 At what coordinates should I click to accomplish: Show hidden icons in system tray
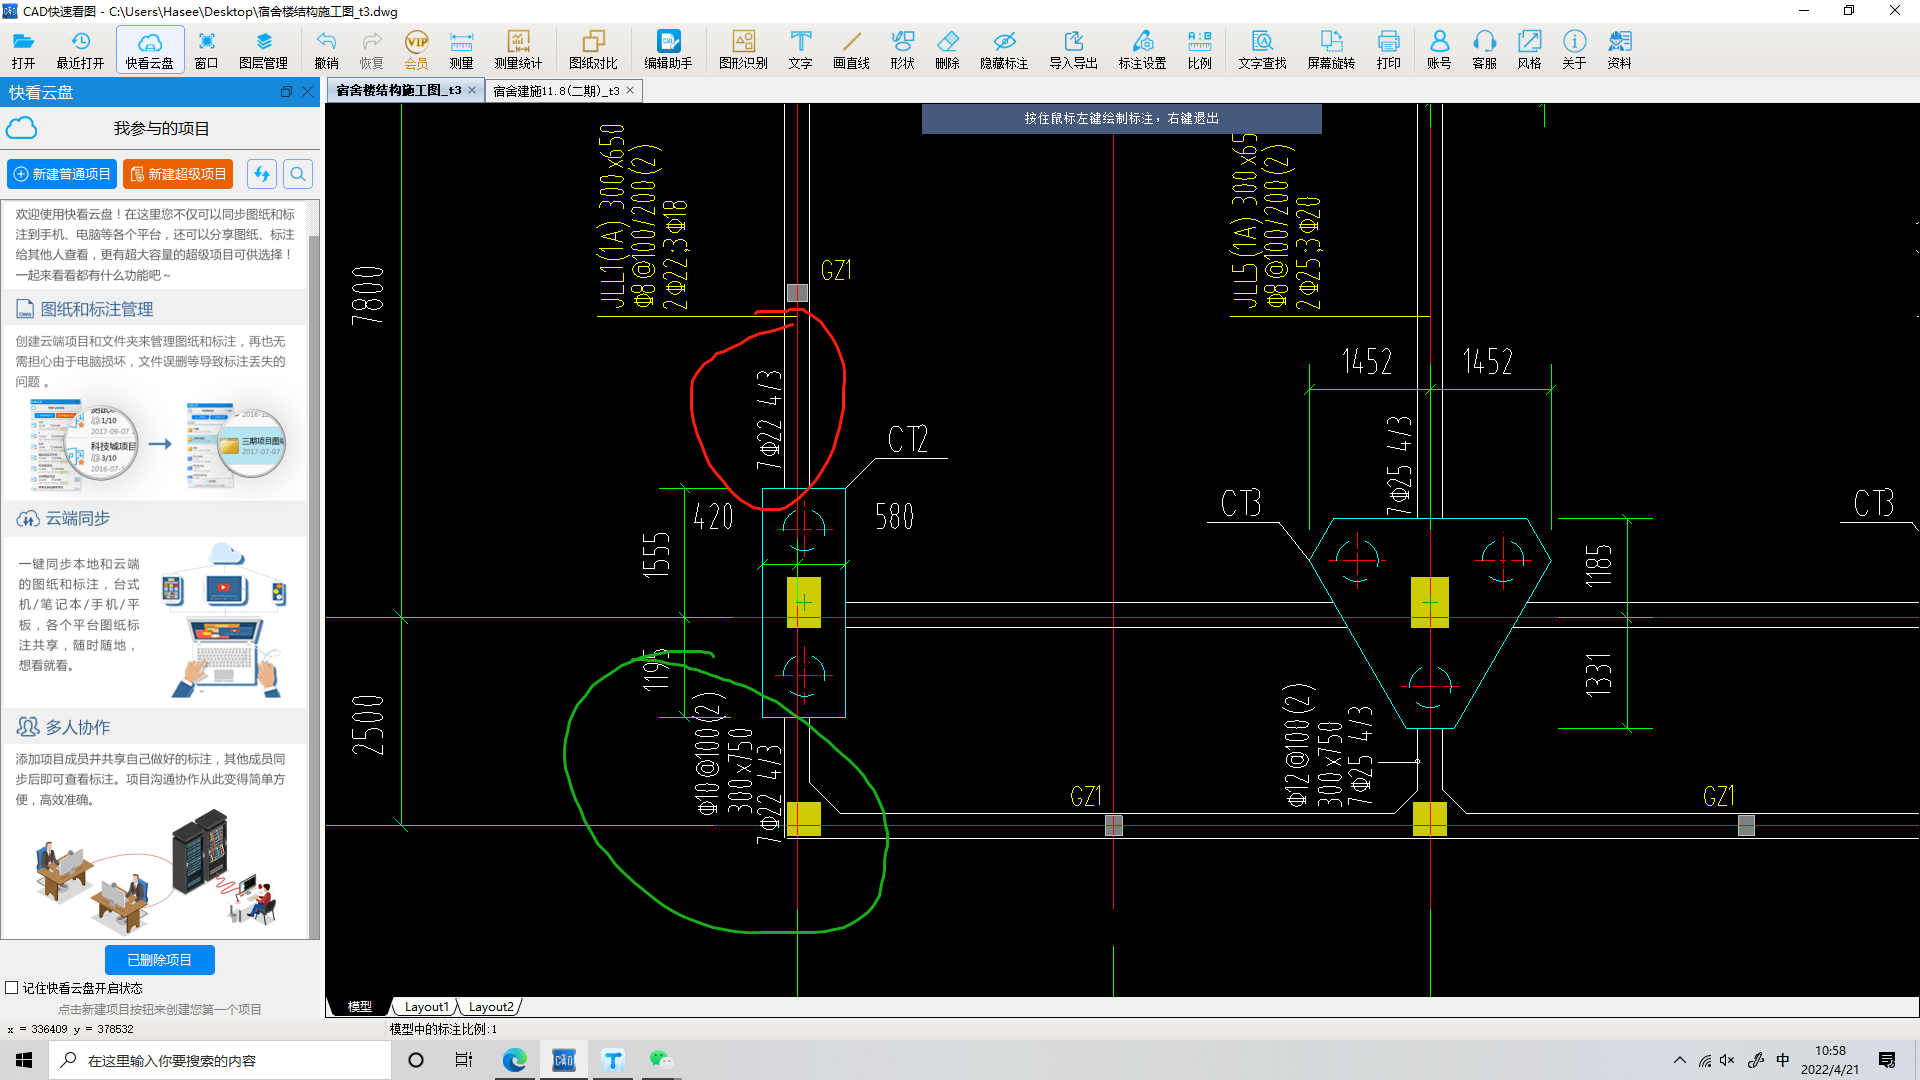point(1679,1060)
